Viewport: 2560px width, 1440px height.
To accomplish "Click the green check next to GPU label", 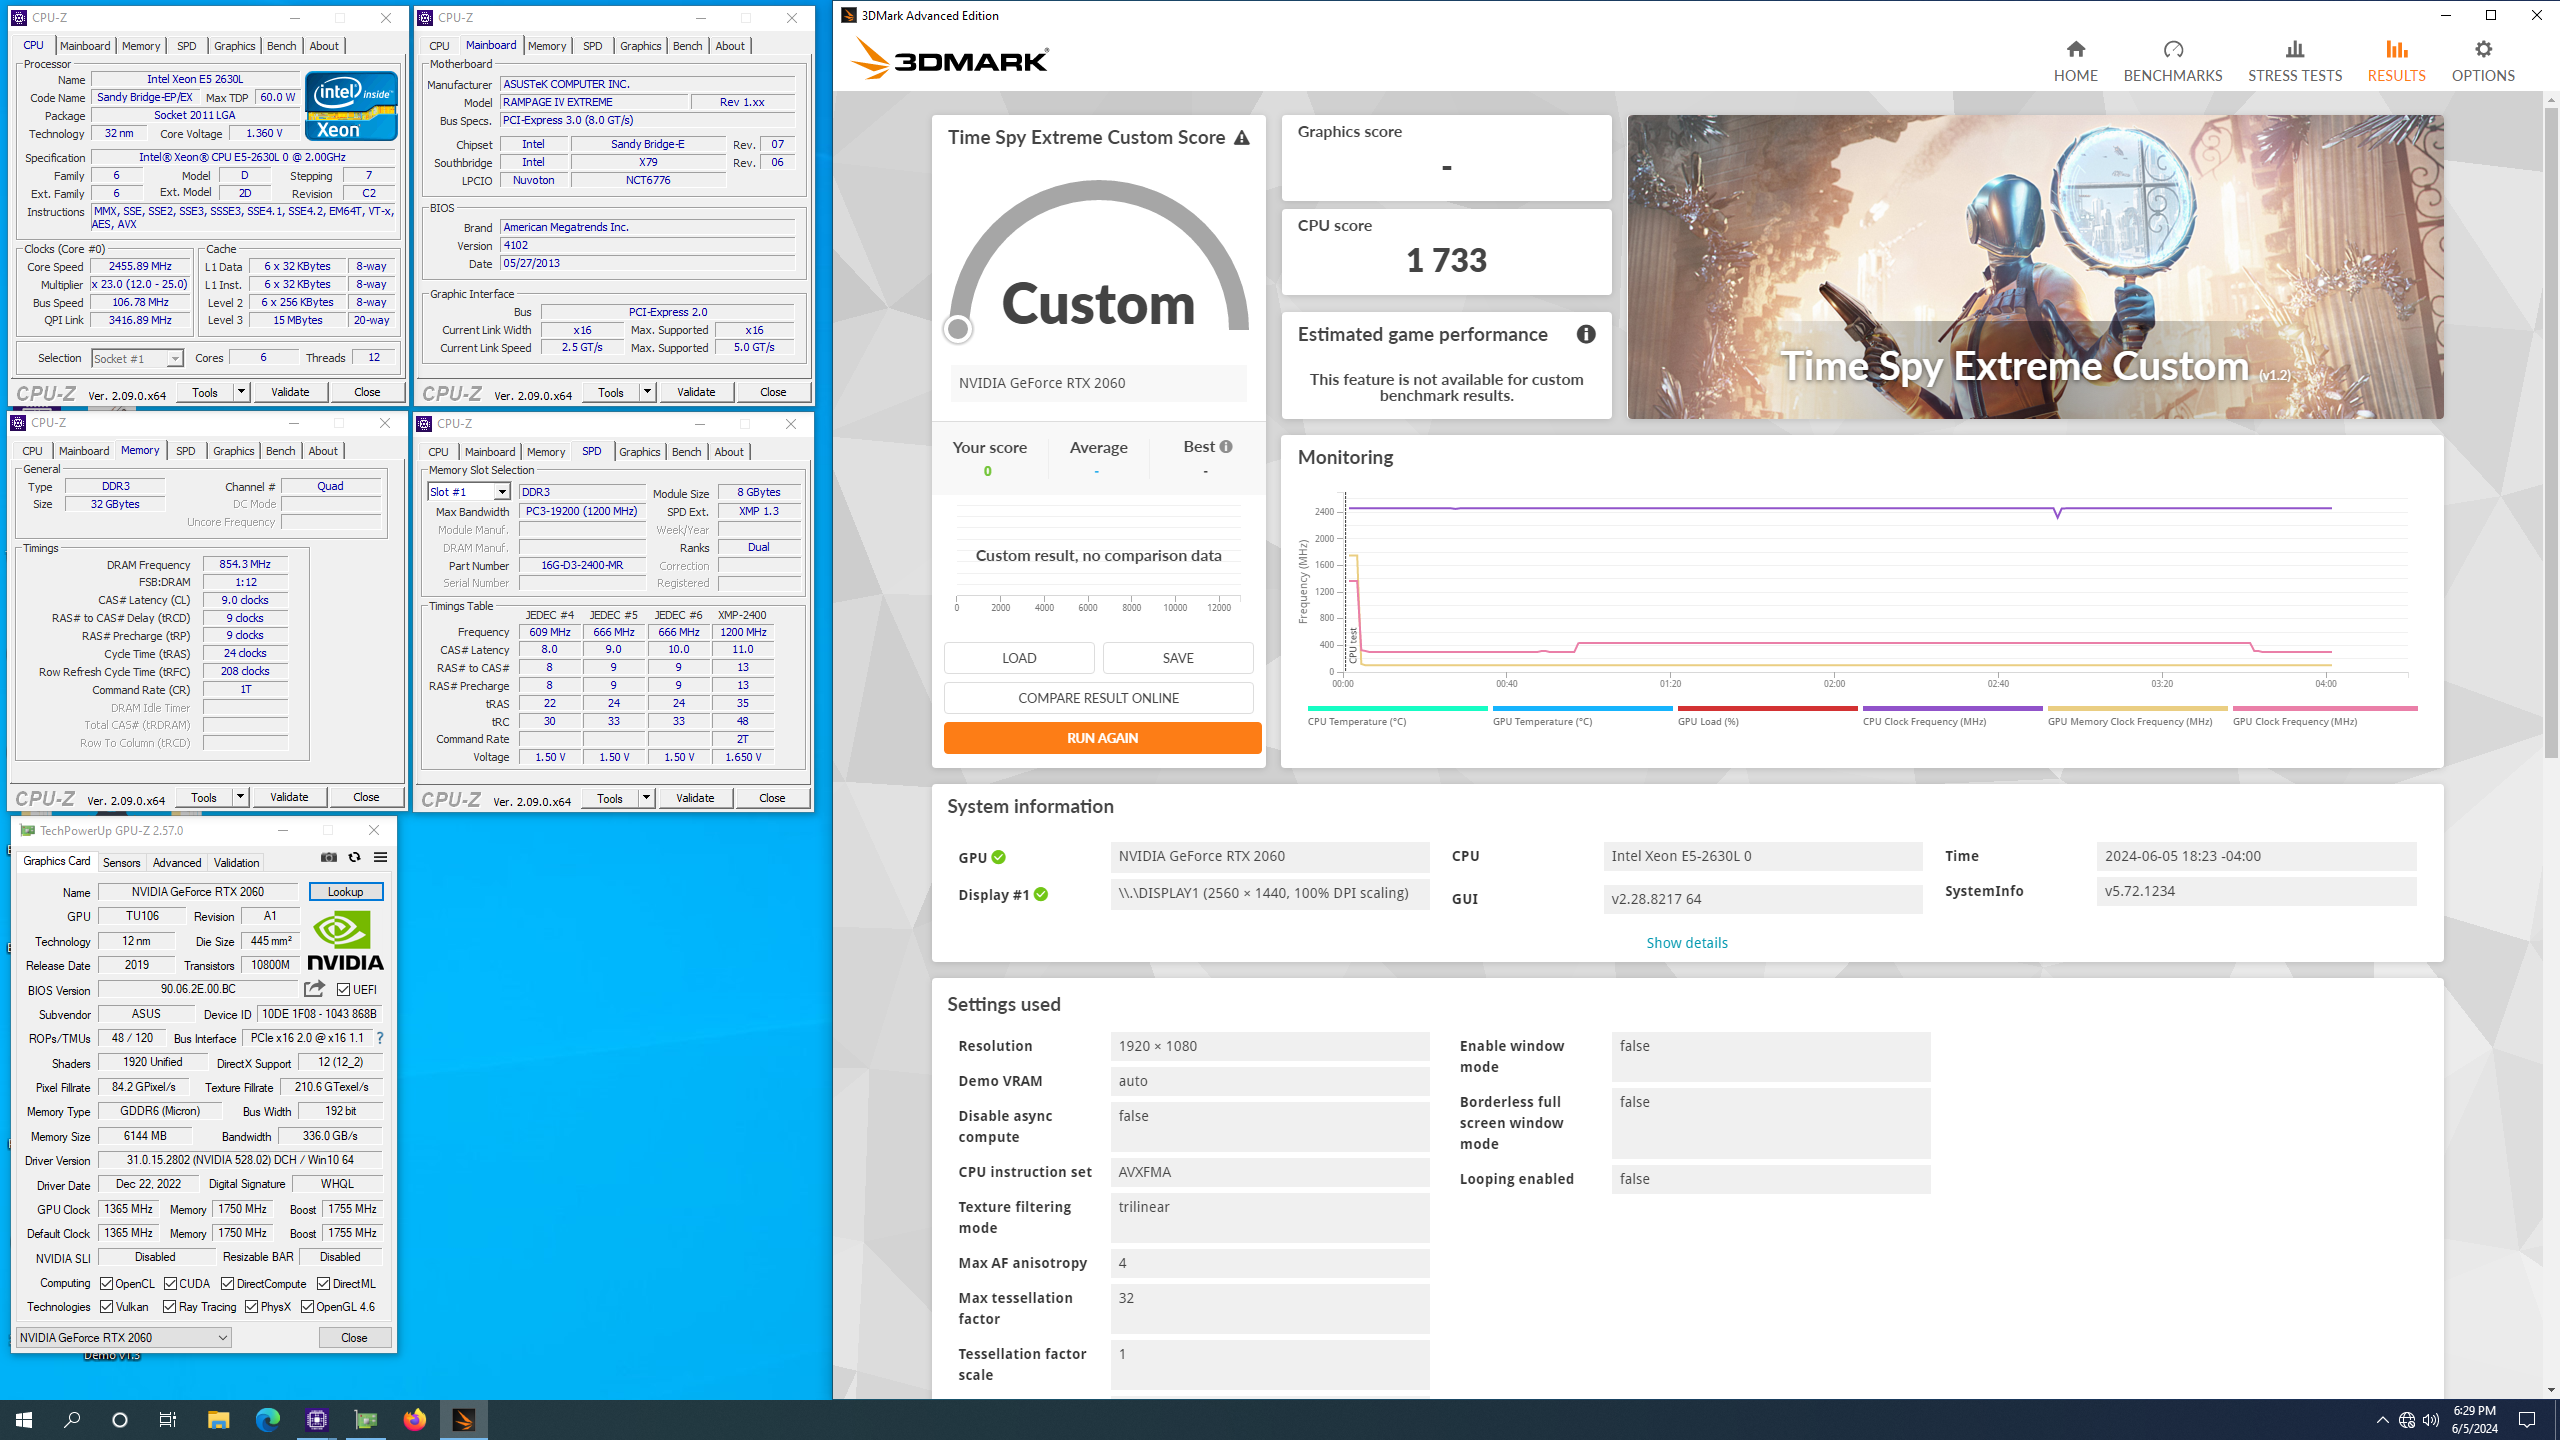I will coord(998,858).
